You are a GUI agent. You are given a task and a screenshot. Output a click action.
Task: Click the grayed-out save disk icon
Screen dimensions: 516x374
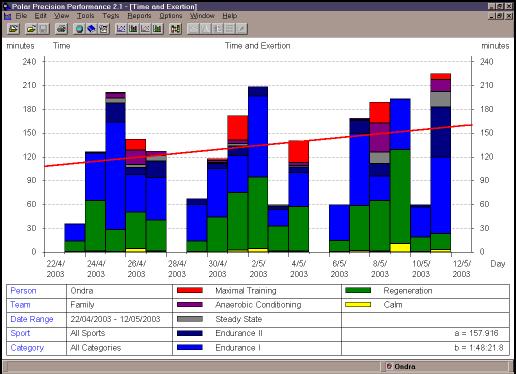(43, 29)
